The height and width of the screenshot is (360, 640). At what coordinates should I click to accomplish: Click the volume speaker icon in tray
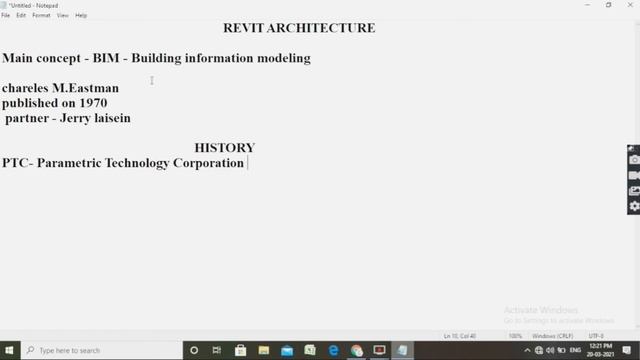pos(550,350)
